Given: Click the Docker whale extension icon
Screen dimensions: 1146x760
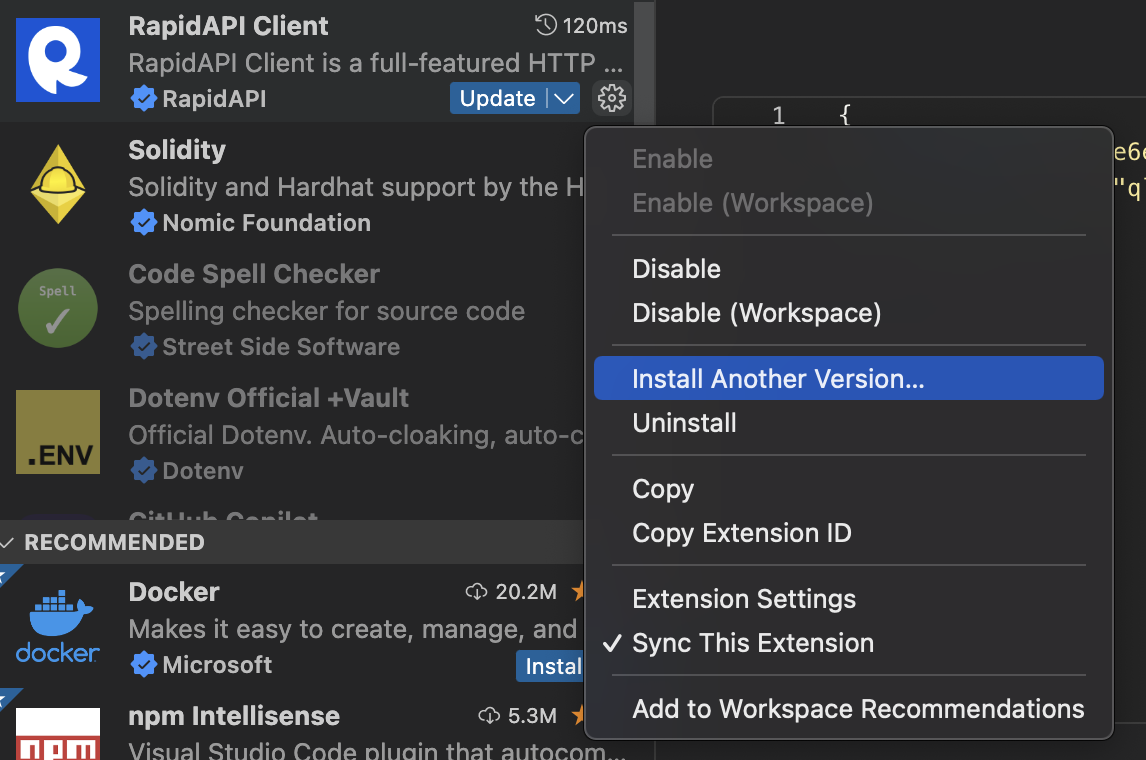Looking at the screenshot, I should 57,626.
